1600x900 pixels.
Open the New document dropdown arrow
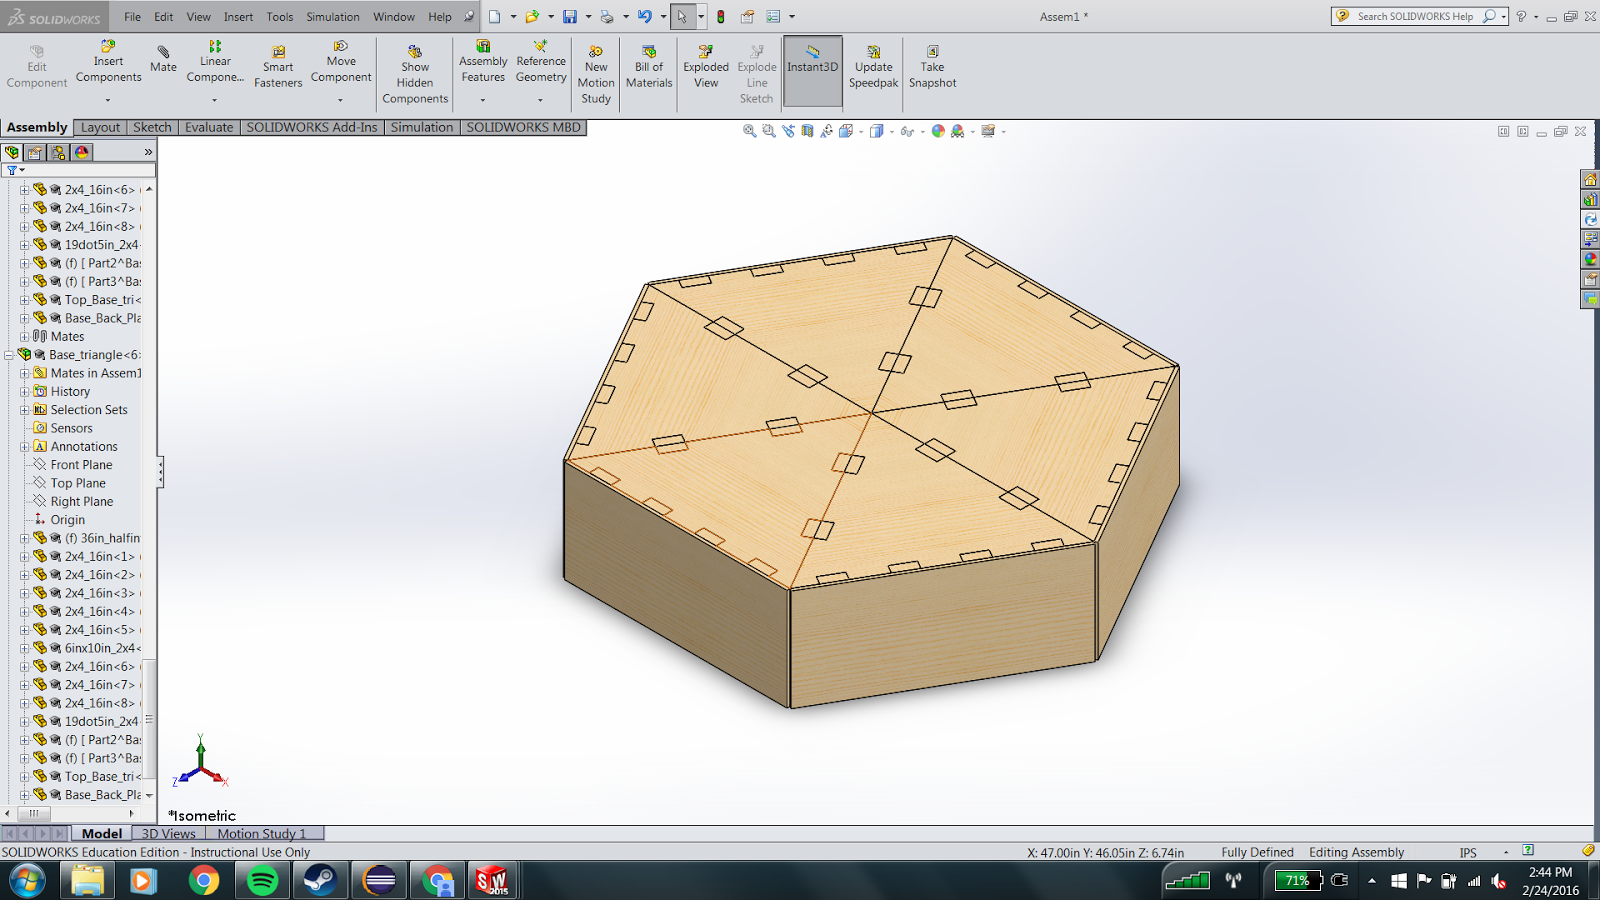513,16
